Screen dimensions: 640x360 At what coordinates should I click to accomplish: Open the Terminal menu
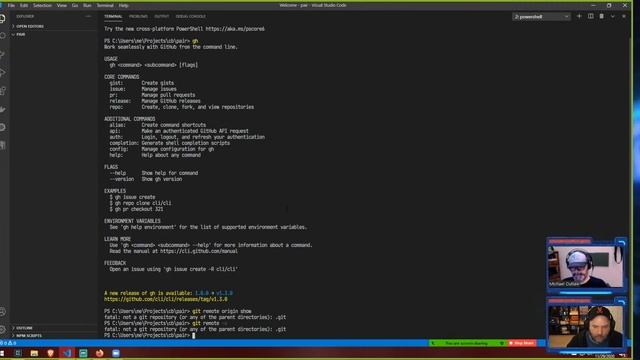click(105, 5)
